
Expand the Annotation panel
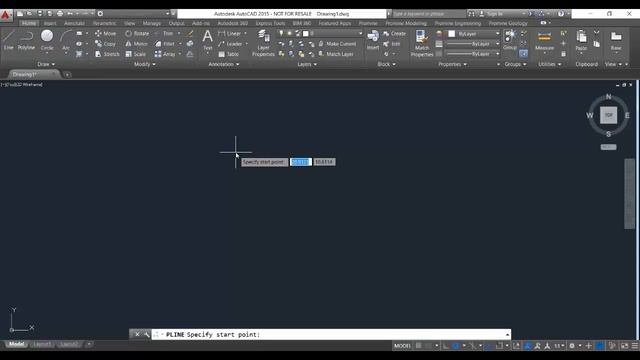[224, 64]
